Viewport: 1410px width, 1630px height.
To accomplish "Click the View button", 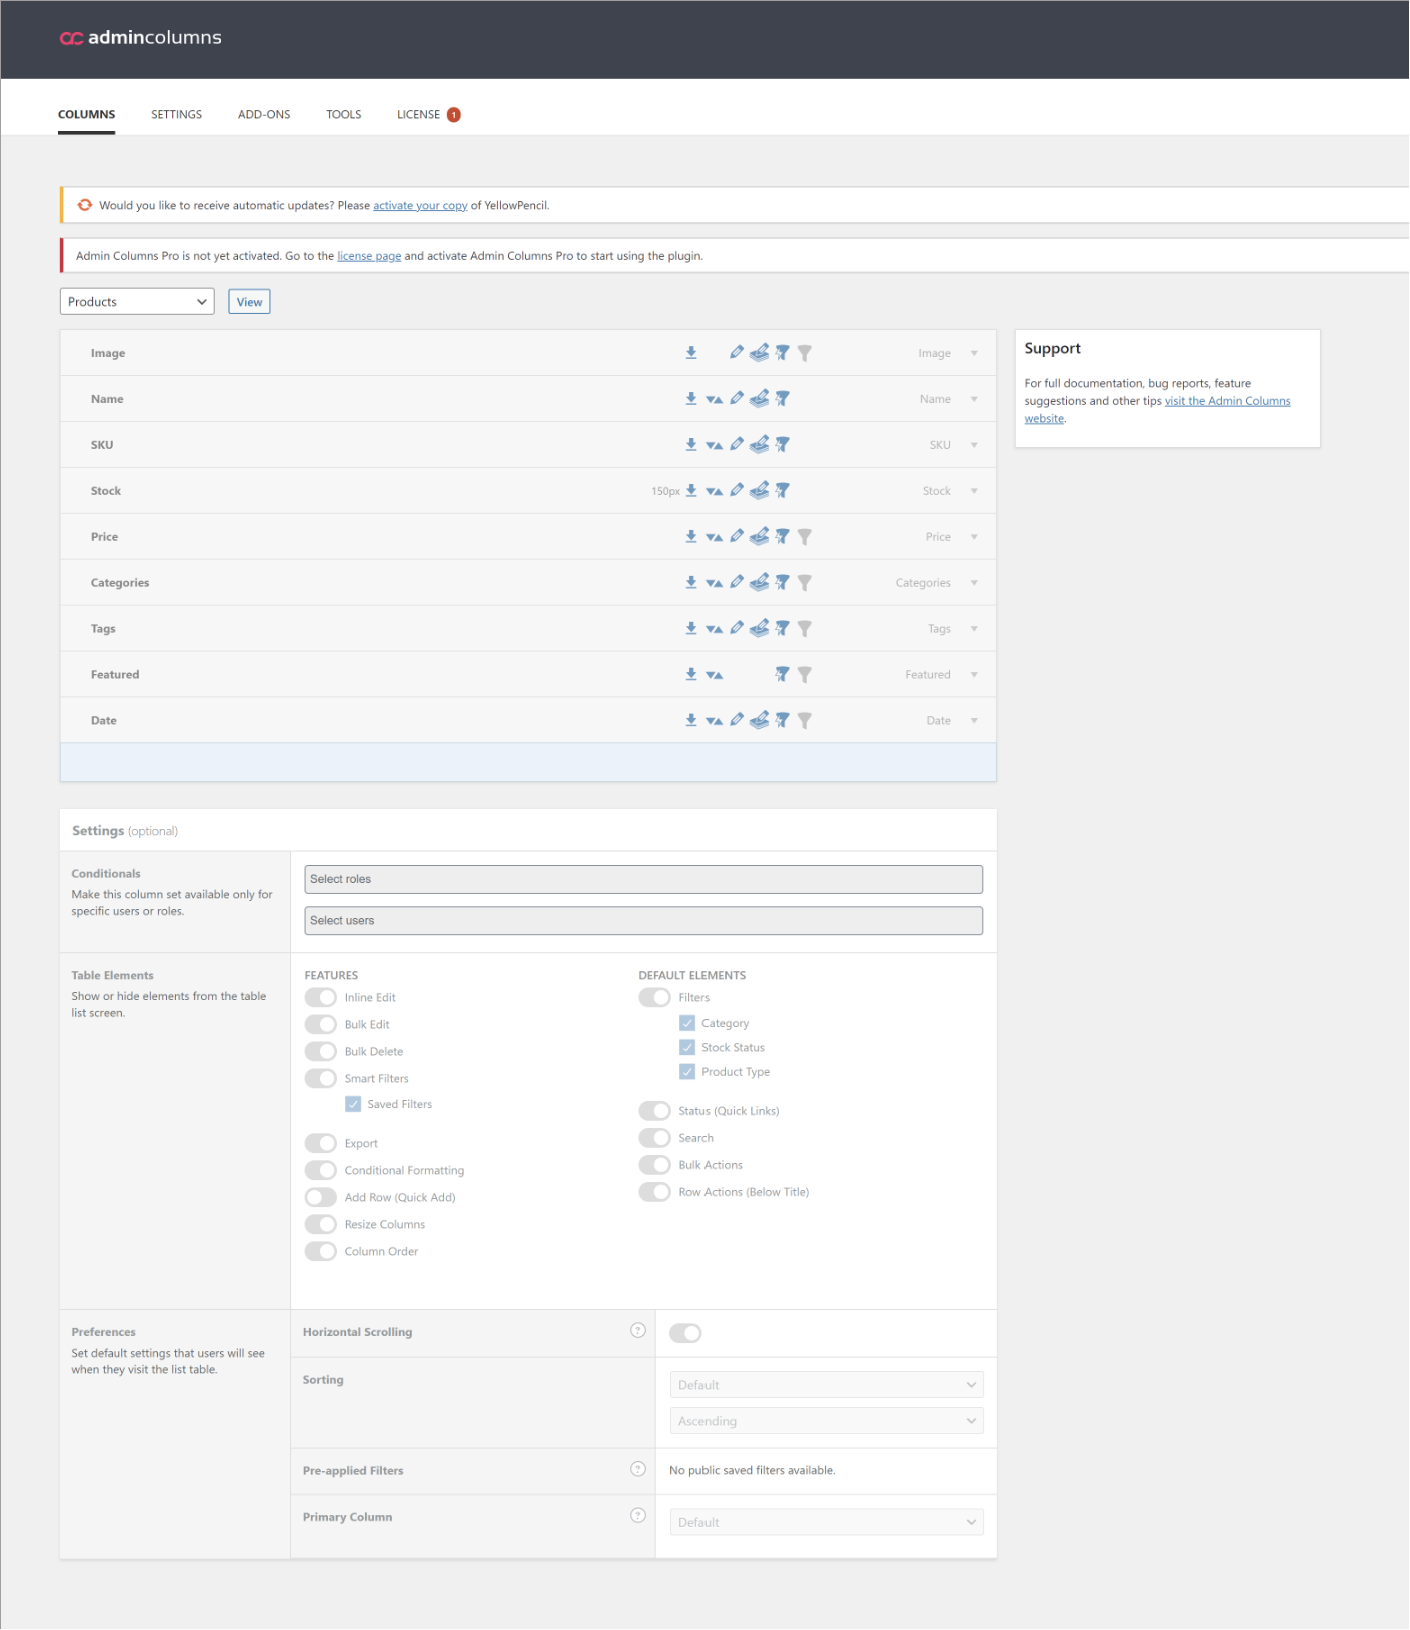I will tap(250, 302).
